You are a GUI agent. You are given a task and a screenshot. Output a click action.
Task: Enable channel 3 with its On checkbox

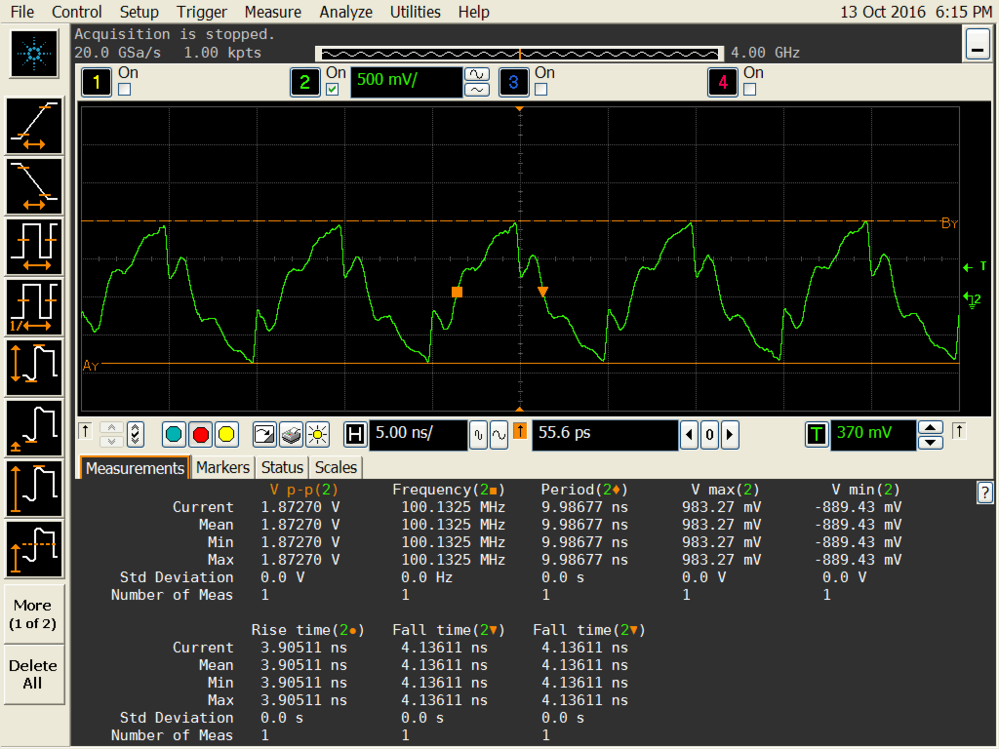[541, 90]
